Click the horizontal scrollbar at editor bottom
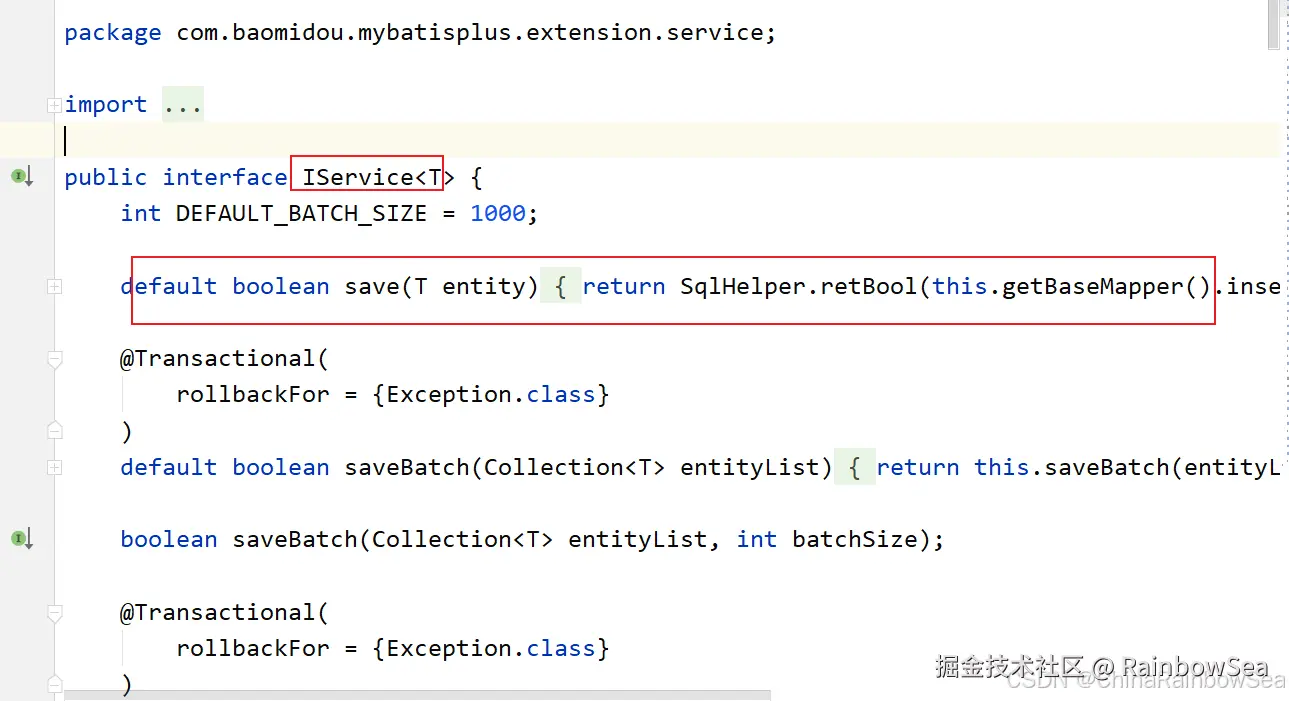The height and width of the screenshot is (701, 1289). [x=418, y=695]
